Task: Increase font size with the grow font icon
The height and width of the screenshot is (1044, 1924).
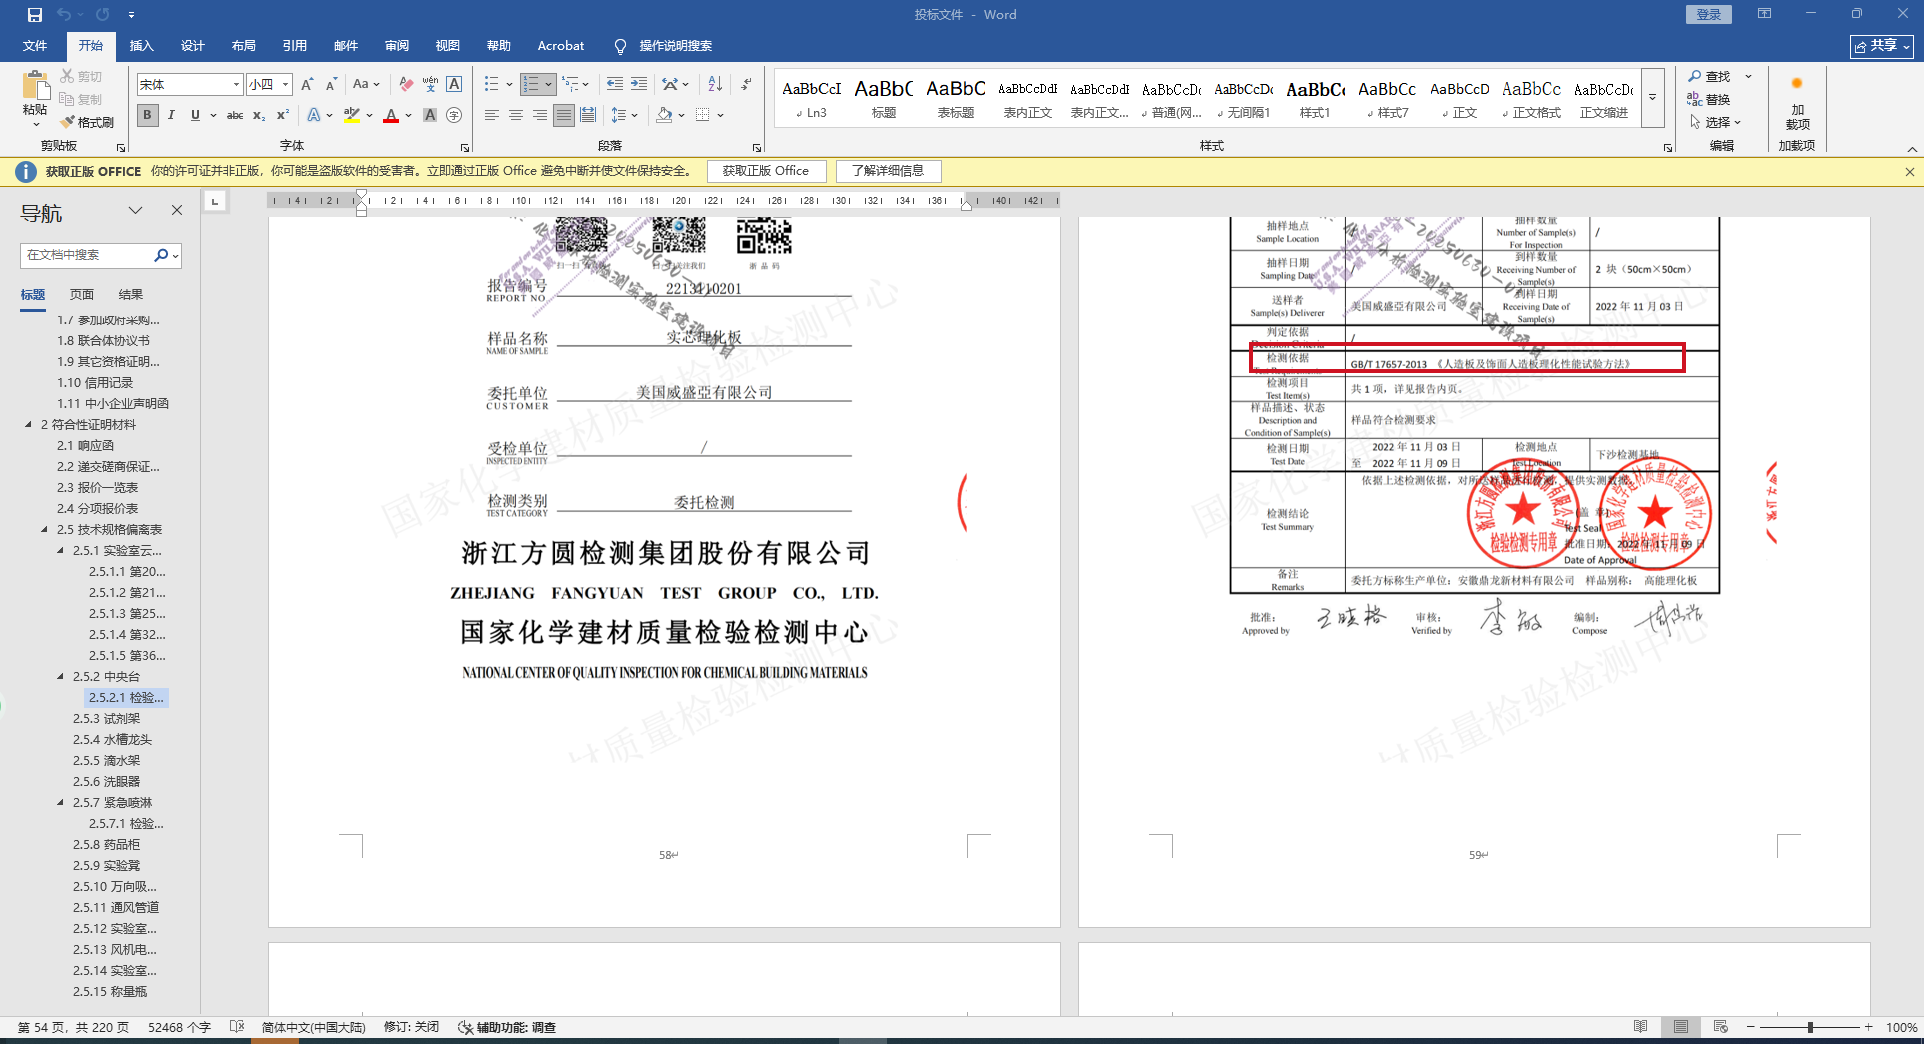Action: tap(307, 85)
